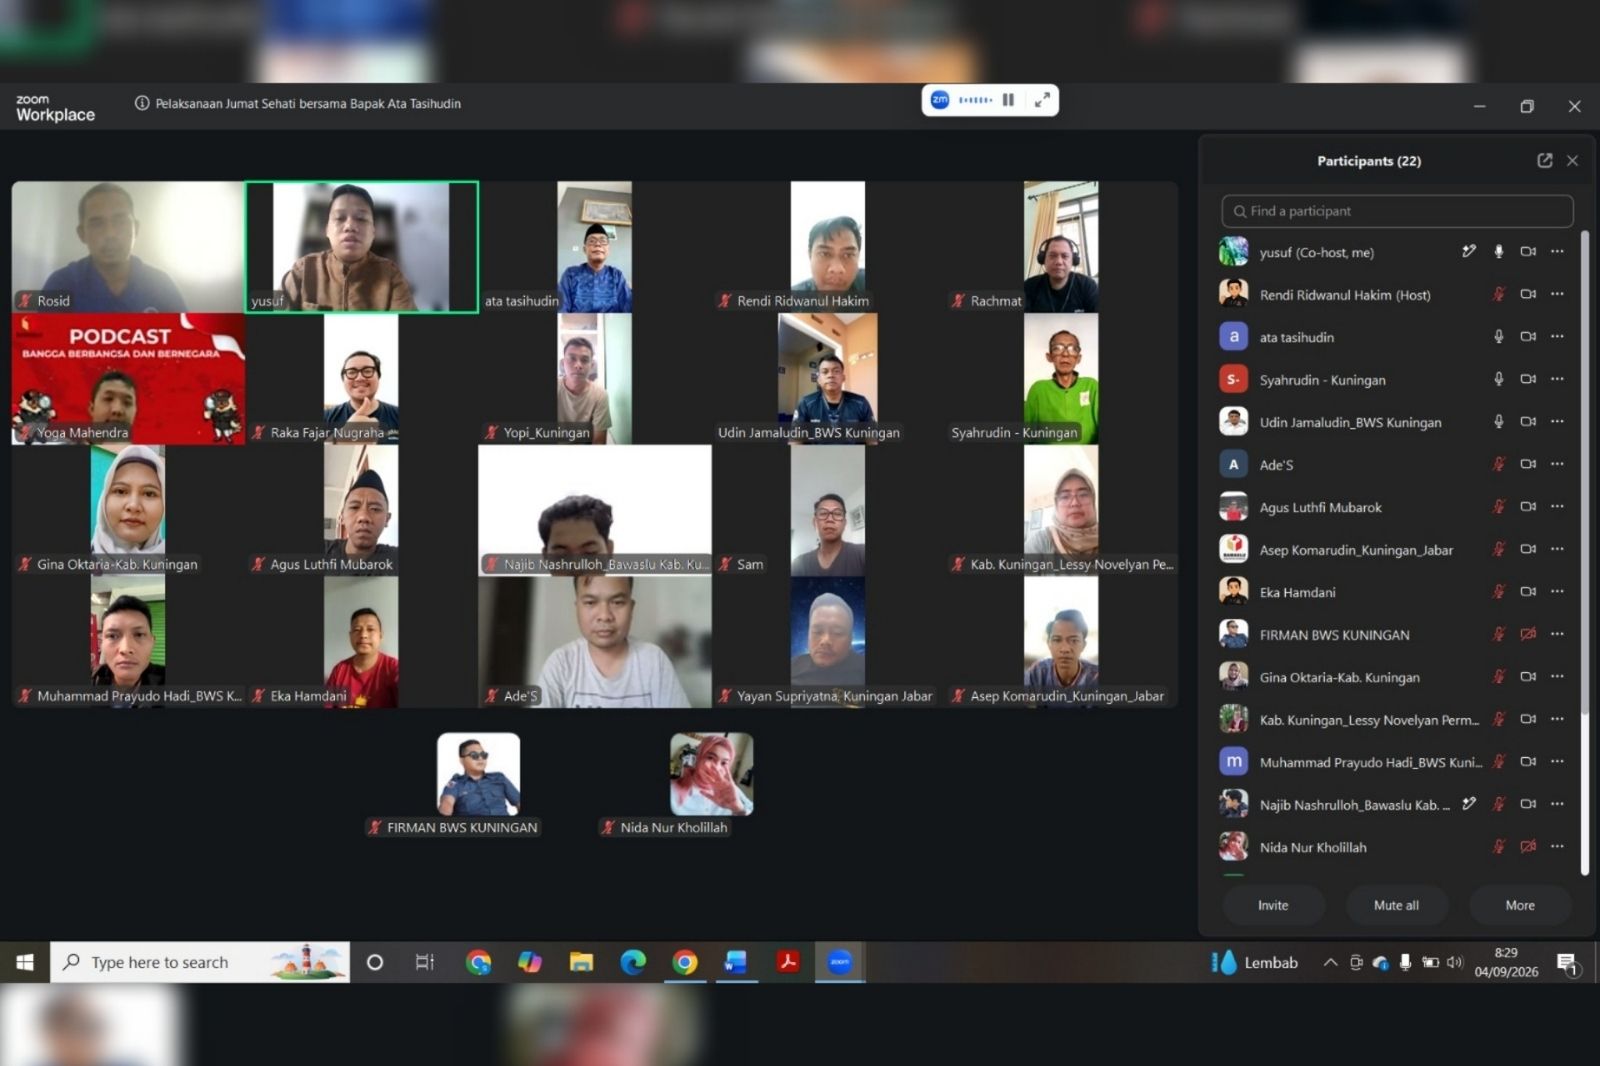This screenshot has width=1600, height=1066.
Task: Select Najib Nashrulloh's video tile
Action: [595, 510]
